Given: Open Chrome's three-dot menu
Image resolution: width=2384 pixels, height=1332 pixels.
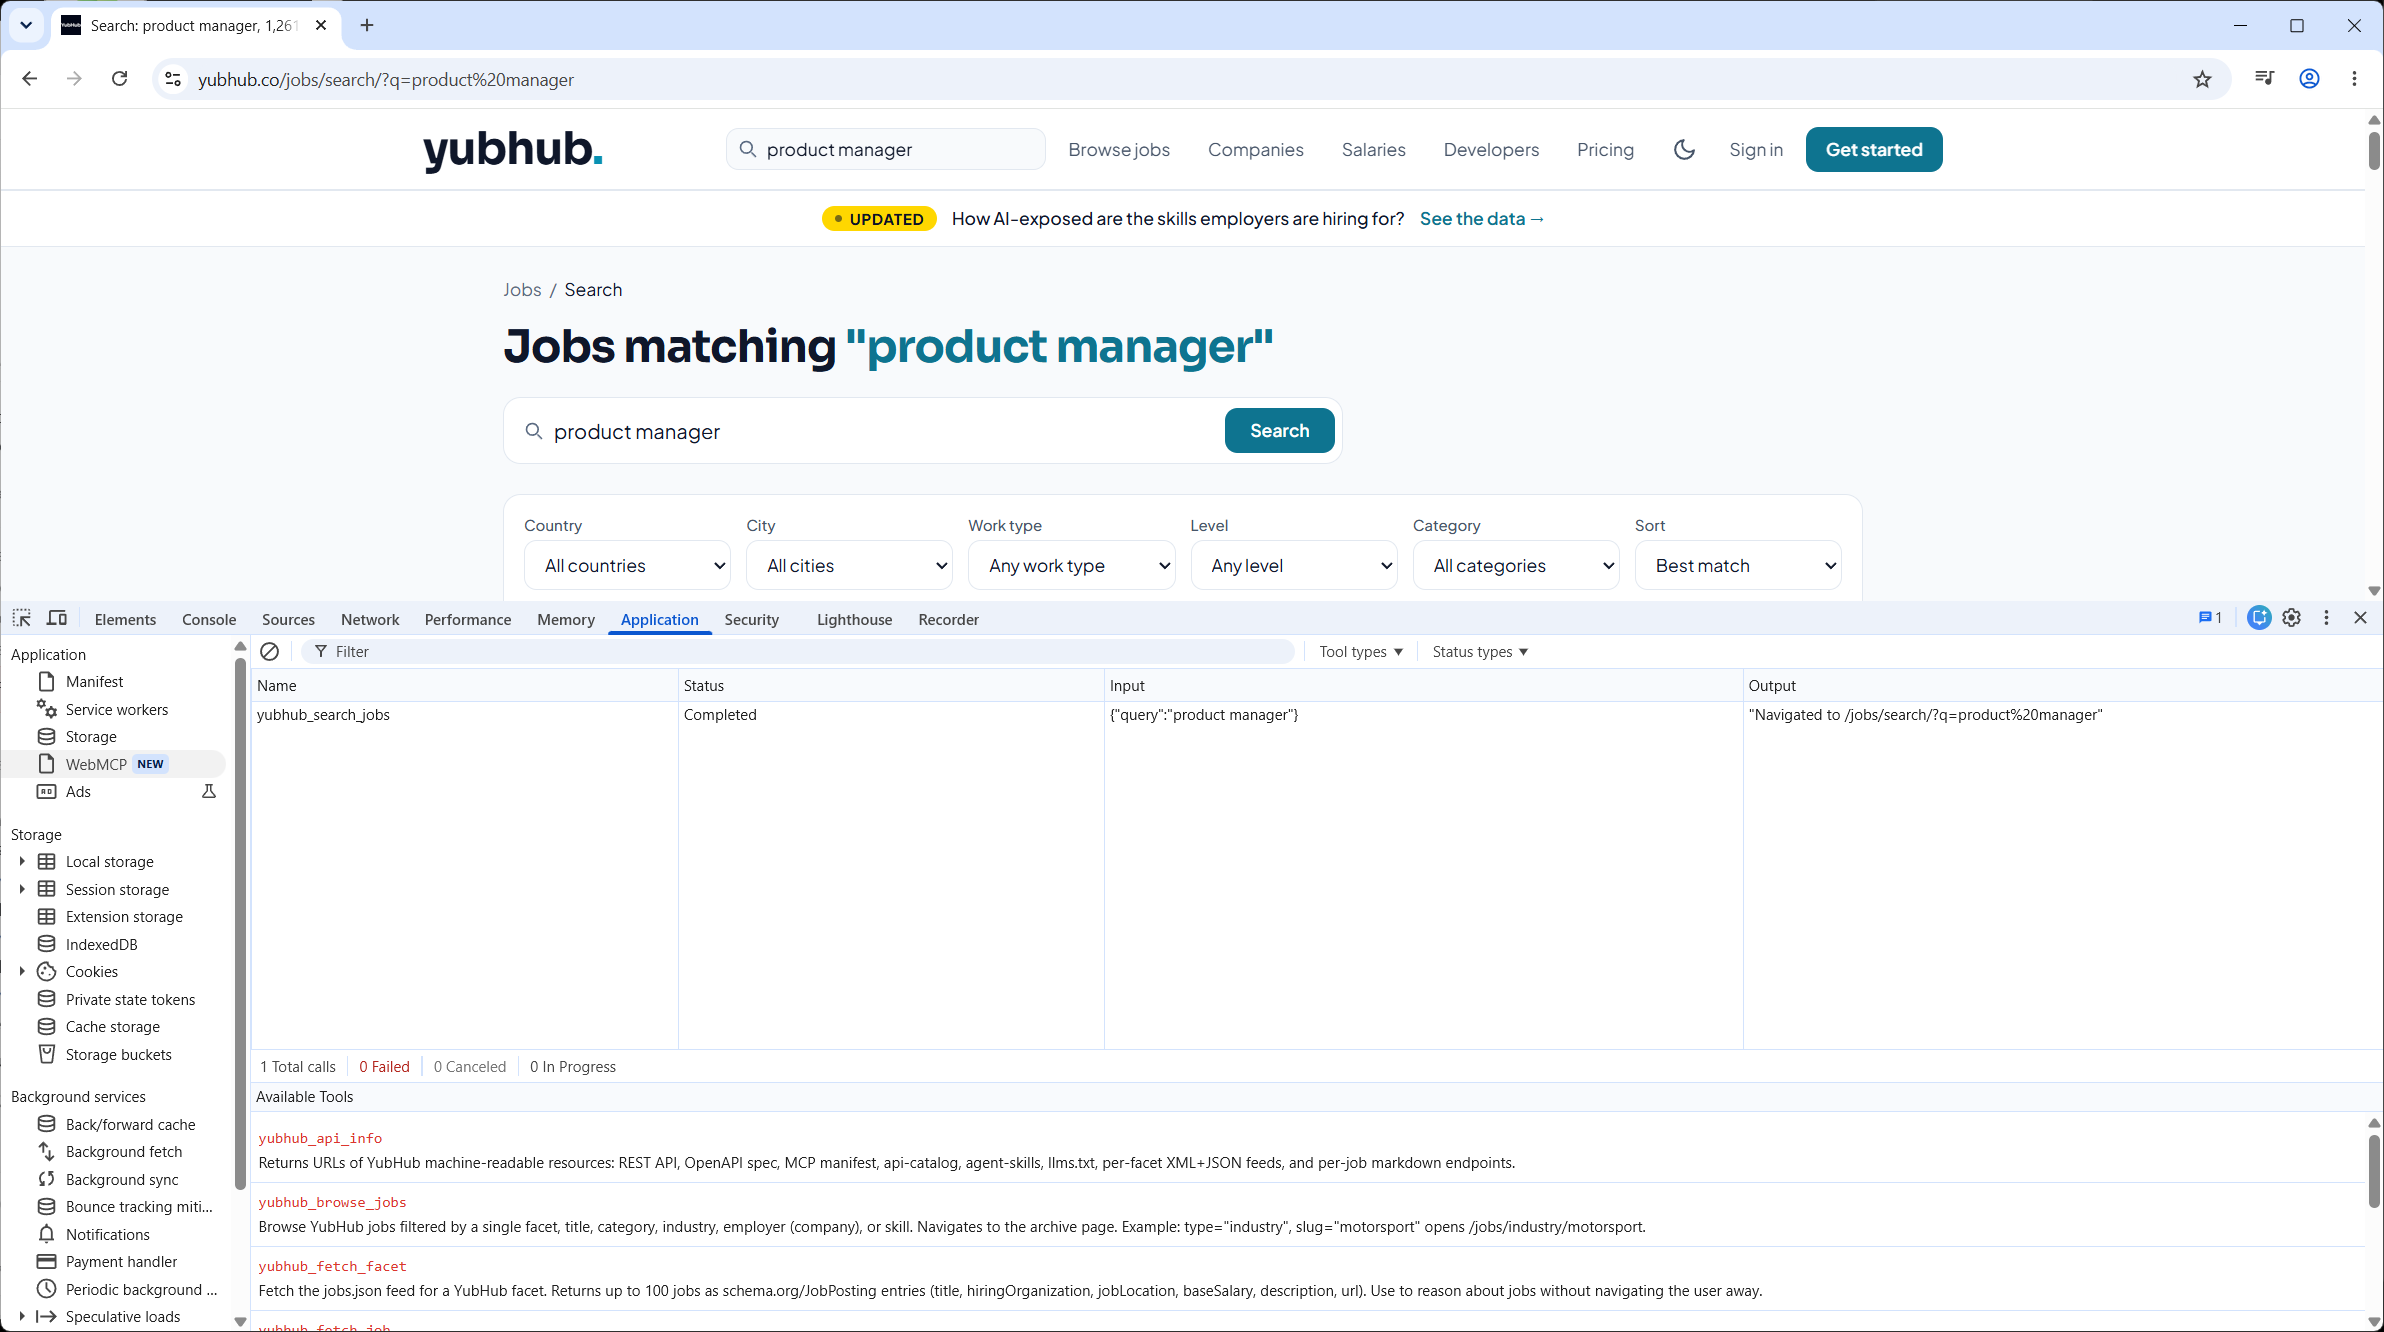Looking at the screenshot, I should [2354, 79].
